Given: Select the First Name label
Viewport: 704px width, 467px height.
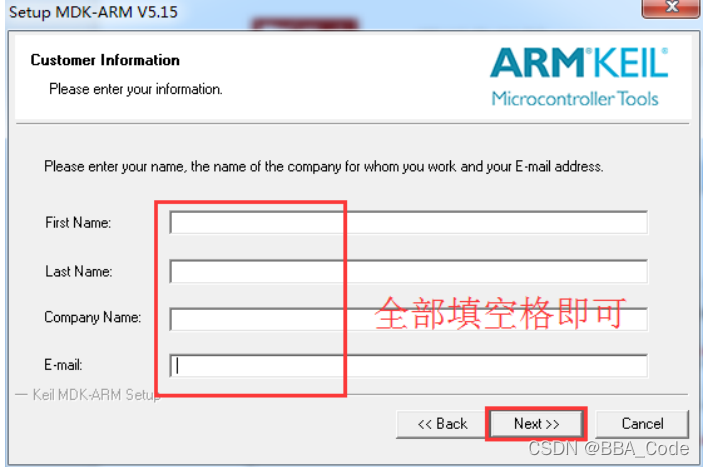Looking at the screenshot, I should tap(78, 223).
